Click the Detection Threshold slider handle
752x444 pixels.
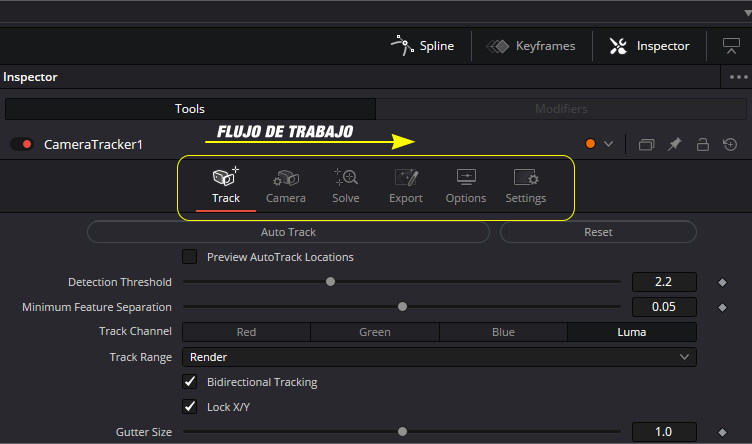[x=330, y=281]
